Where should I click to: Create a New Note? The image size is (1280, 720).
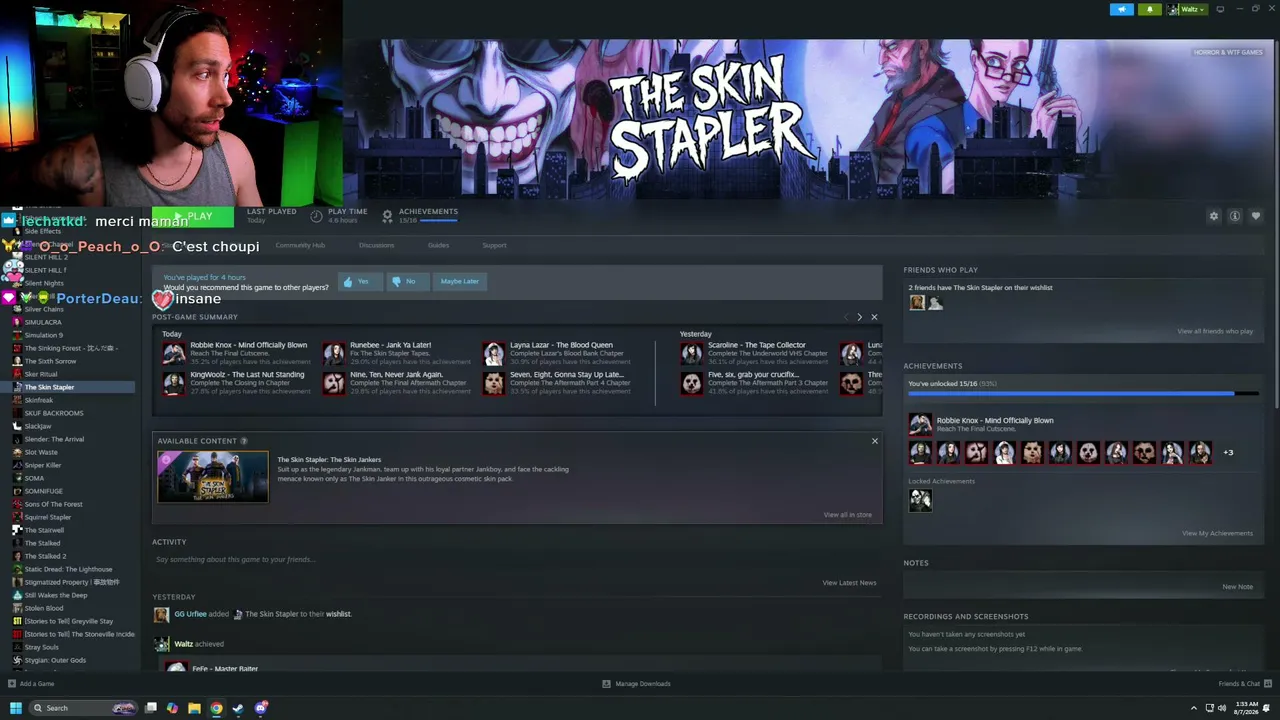[x=1237, y=587]
